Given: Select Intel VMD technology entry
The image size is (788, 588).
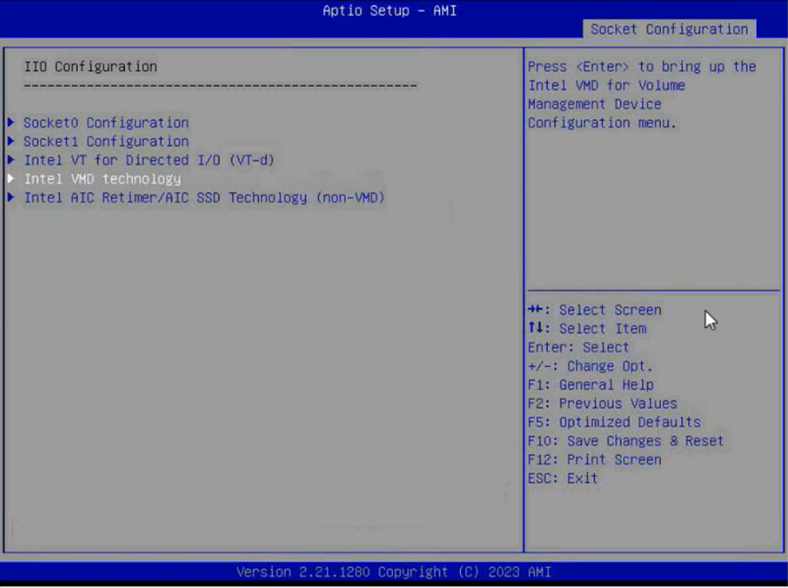Looking at the screenshot, I should pyautogui.click(x=103, y=179).
